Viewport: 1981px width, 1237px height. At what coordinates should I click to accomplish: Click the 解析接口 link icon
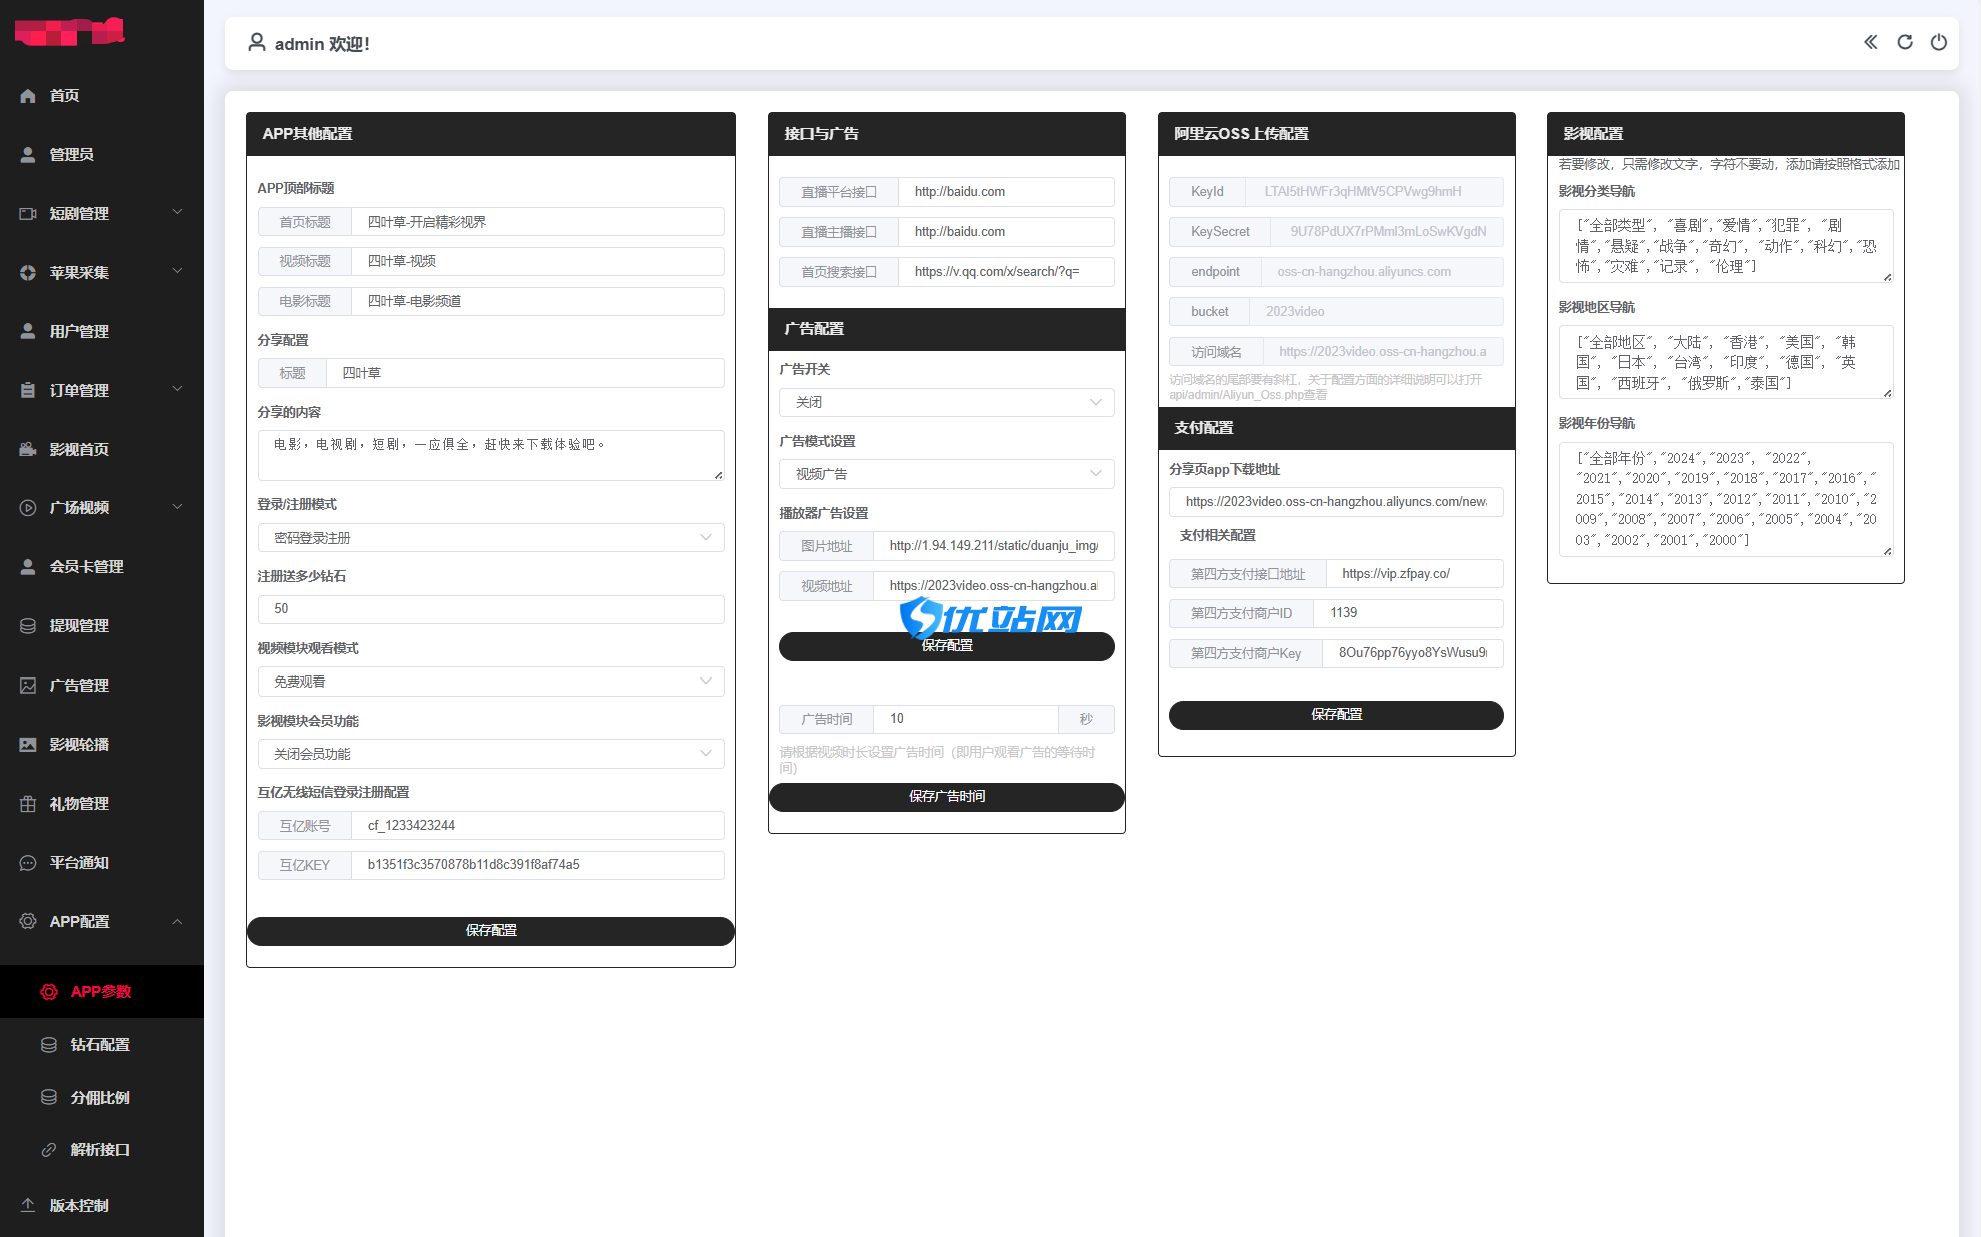pos(48,1150)
